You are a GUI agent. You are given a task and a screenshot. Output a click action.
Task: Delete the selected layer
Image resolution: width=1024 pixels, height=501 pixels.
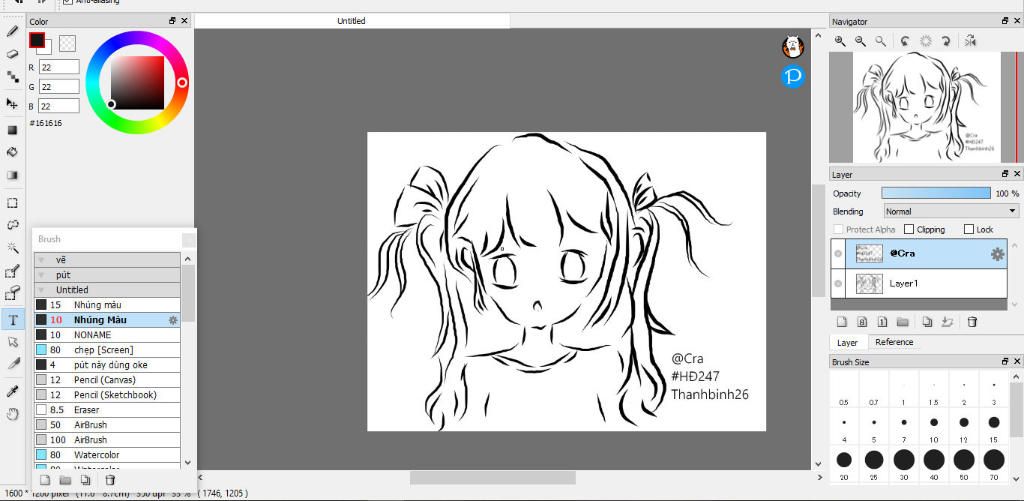pyautogui.click(x=972, y=321)
